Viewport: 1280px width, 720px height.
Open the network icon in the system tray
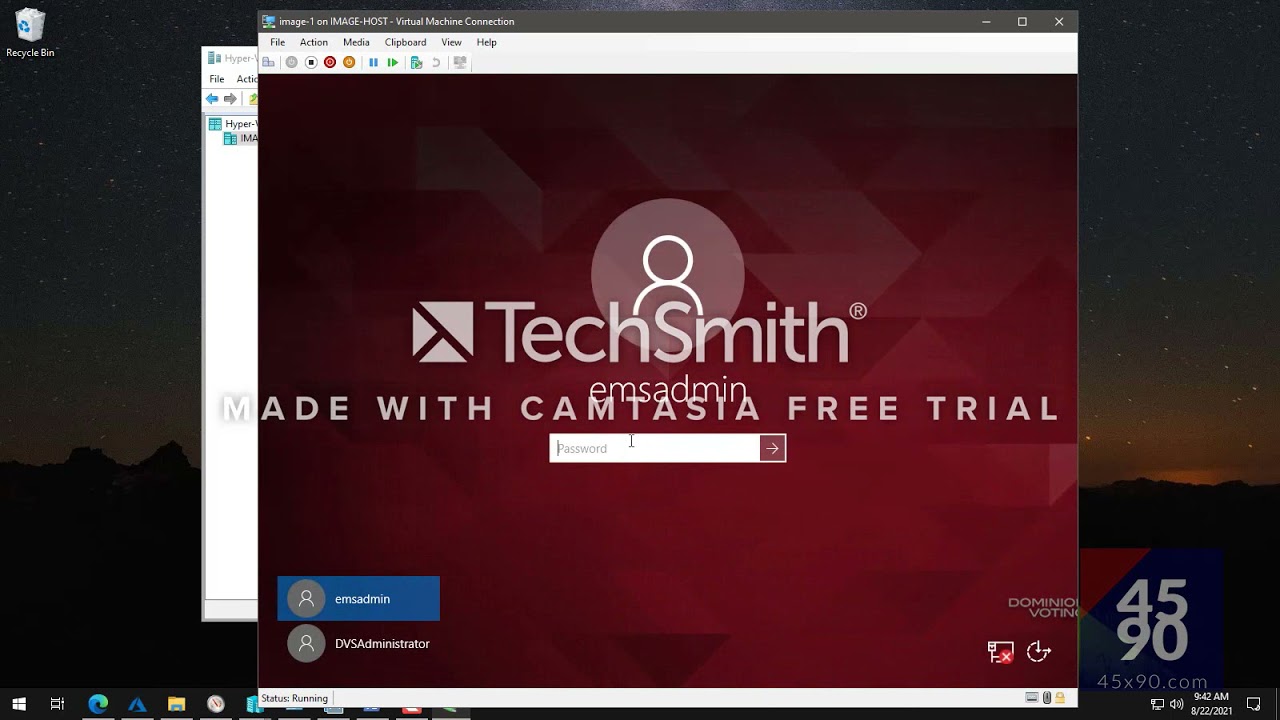coord(1157,704)
